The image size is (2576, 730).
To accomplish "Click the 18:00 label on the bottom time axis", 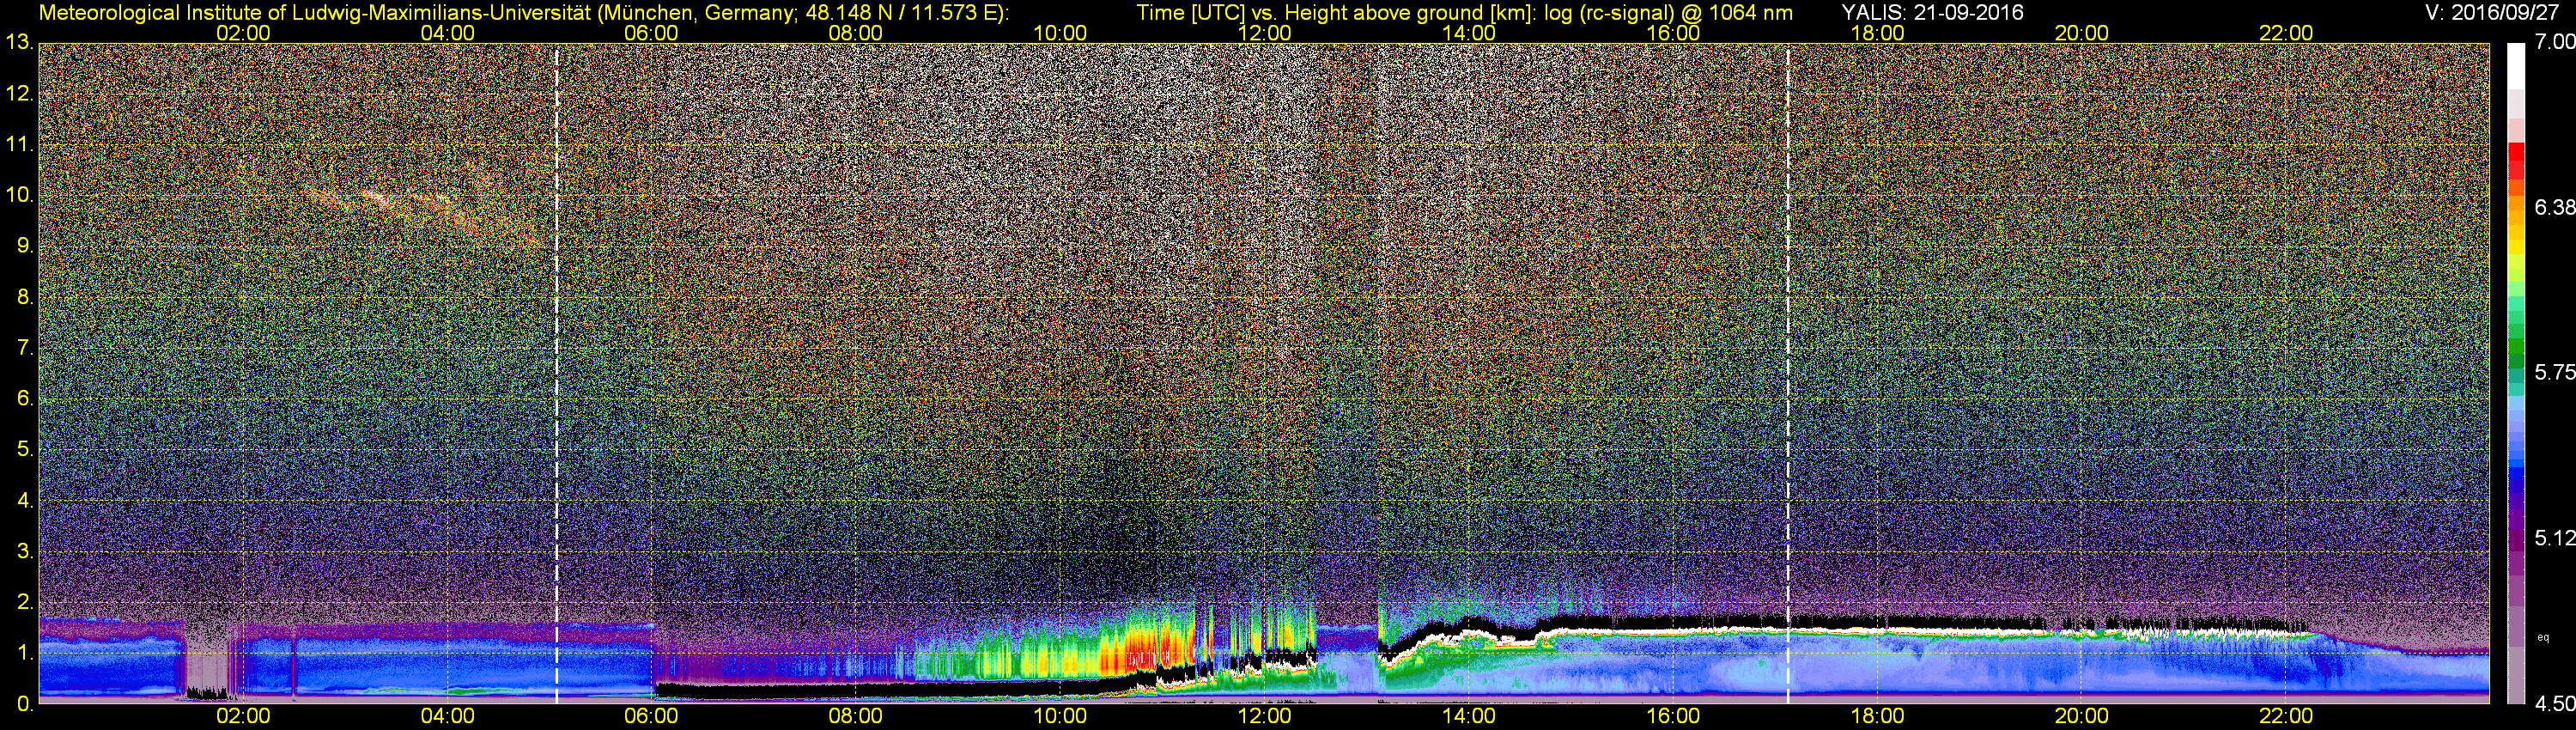I will click(1877, 716).
